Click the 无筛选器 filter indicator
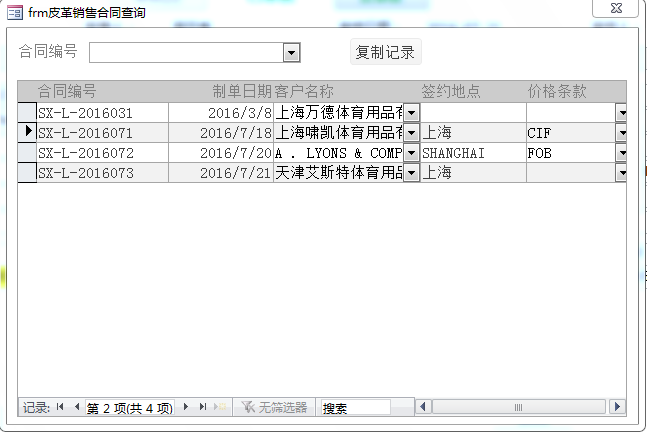The image size is (647, 432). click(x=274, y=407)
